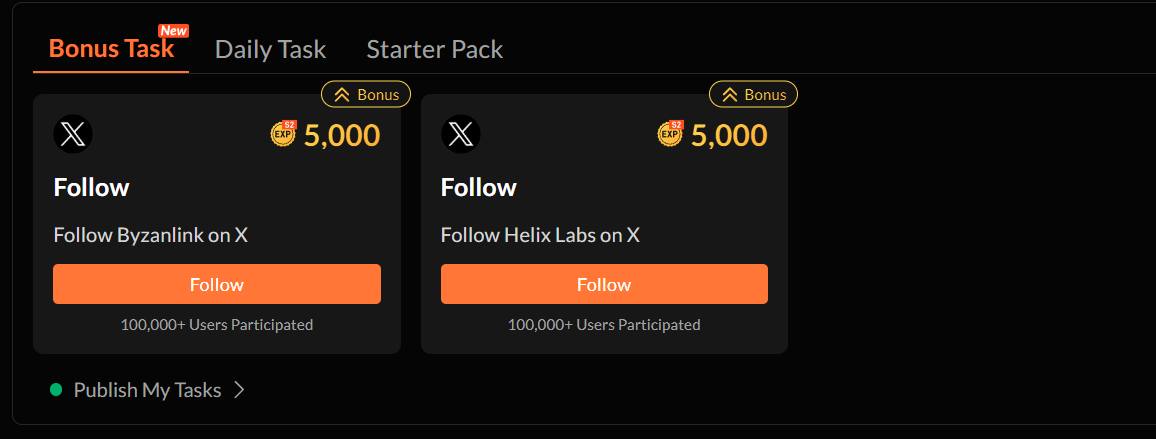1156x439 pixels.
Task: Click the X logo on Helix Labs card
Action: [460, 134]
